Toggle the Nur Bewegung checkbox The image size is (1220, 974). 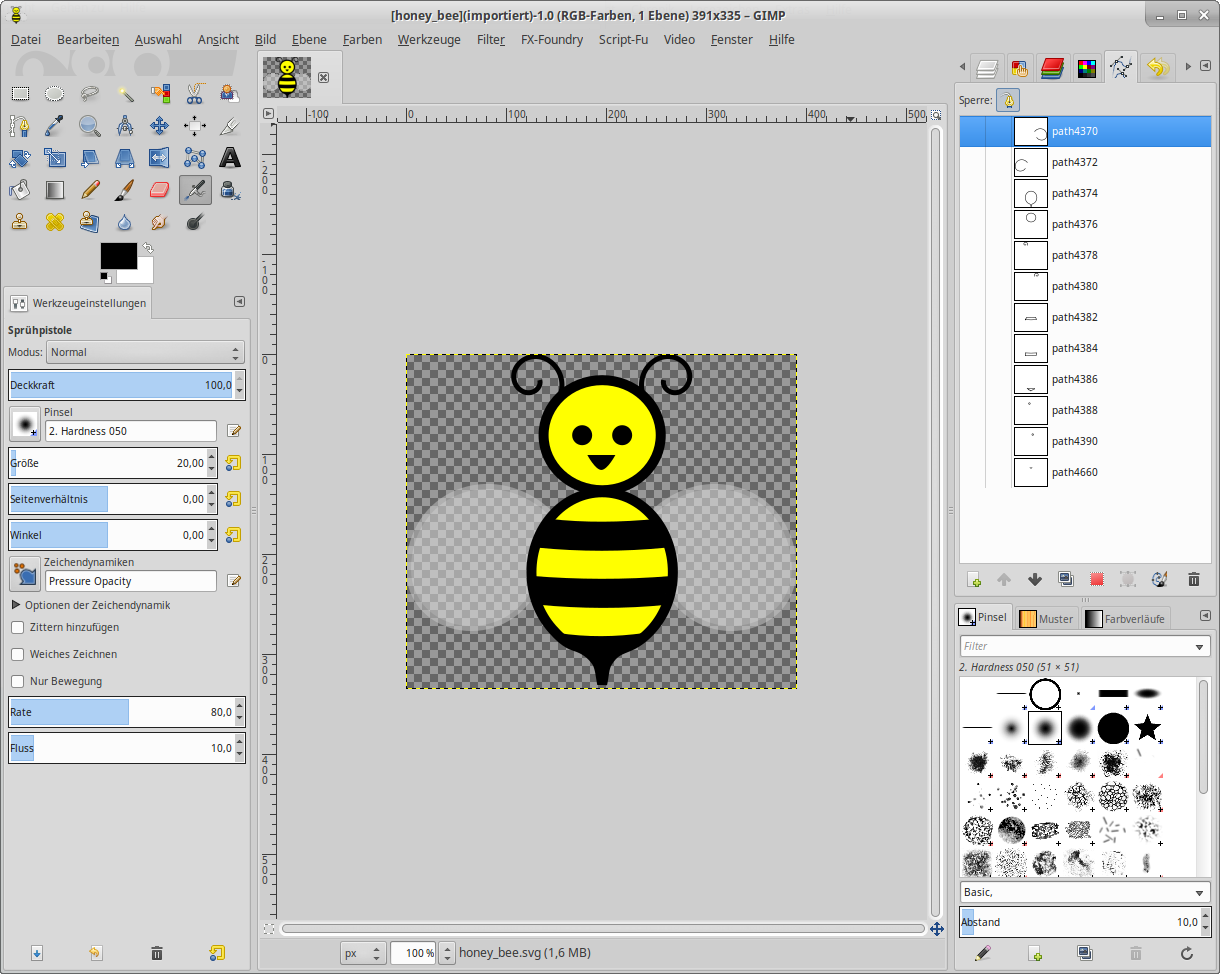pos(18,681)
